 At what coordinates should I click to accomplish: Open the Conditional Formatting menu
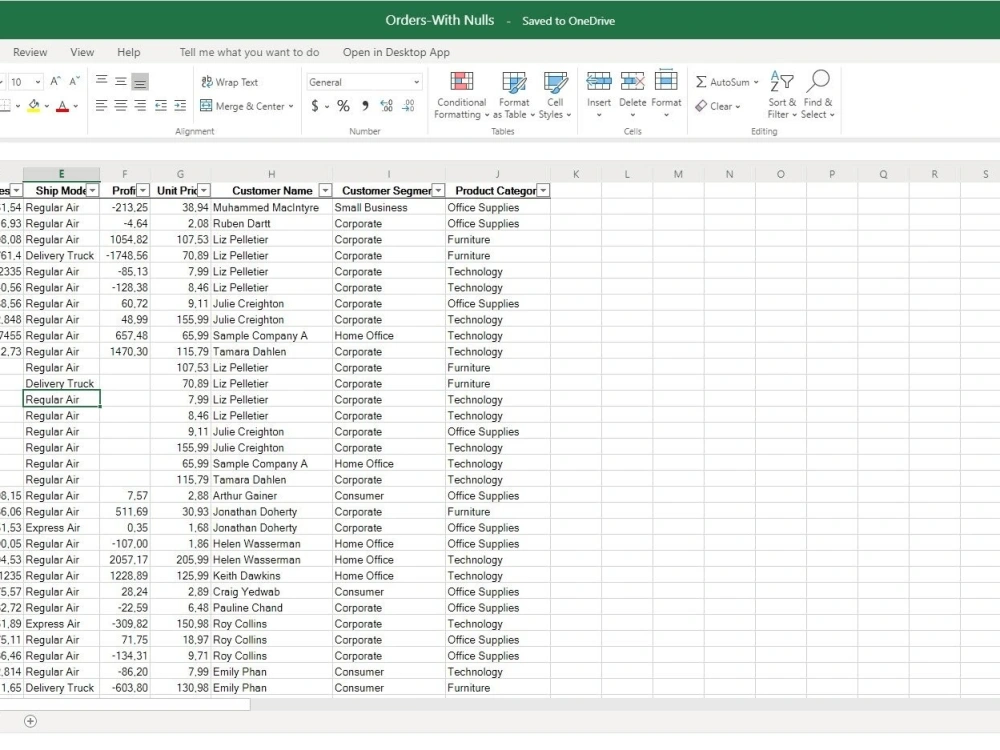(x=460, y=95)
